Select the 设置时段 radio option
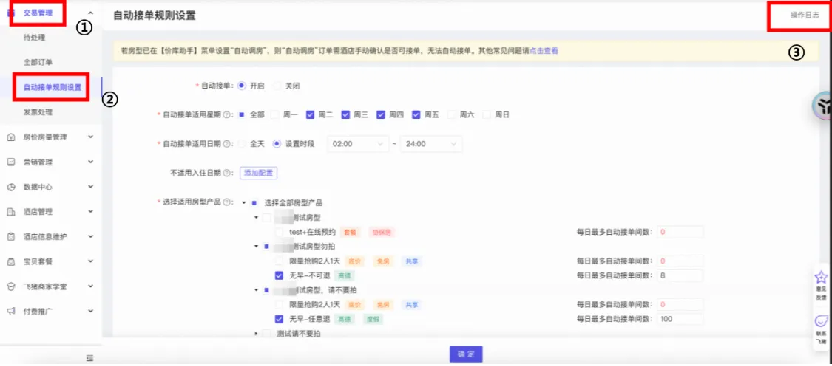Image resolution: width=832 pixels, height=366 pixels. tap(277, 144)
